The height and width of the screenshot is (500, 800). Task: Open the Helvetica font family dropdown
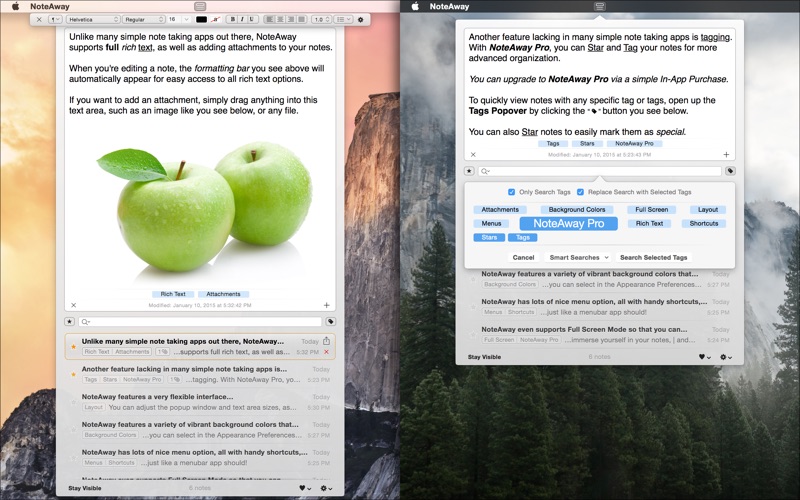click(x=92, y=19)
